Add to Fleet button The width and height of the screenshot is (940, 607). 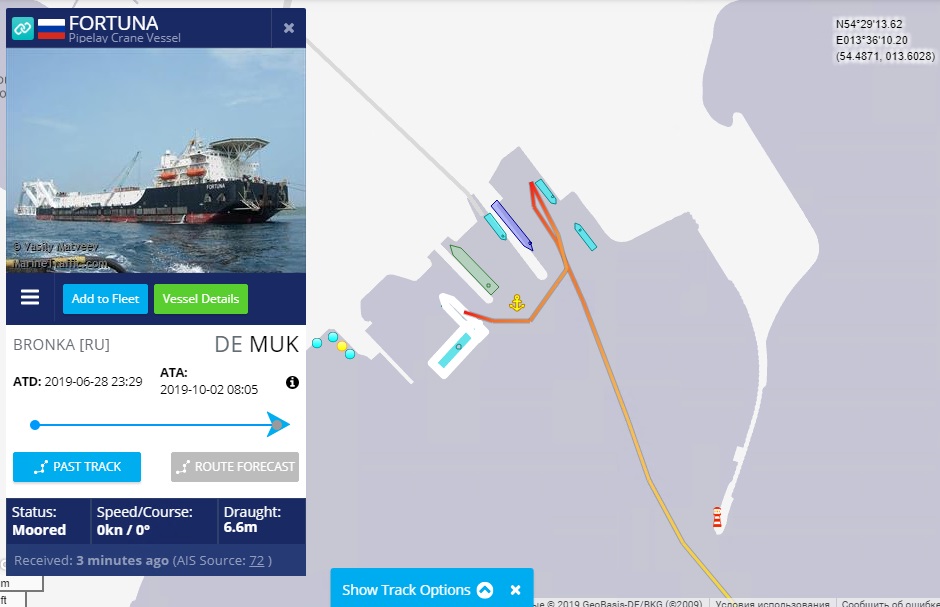106,298
